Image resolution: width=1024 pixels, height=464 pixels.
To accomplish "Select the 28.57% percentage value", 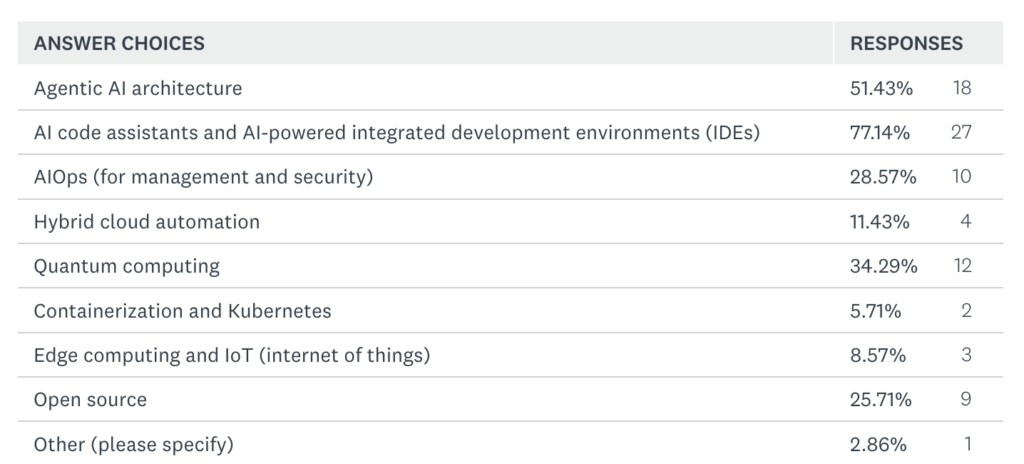I will [882, 177].
